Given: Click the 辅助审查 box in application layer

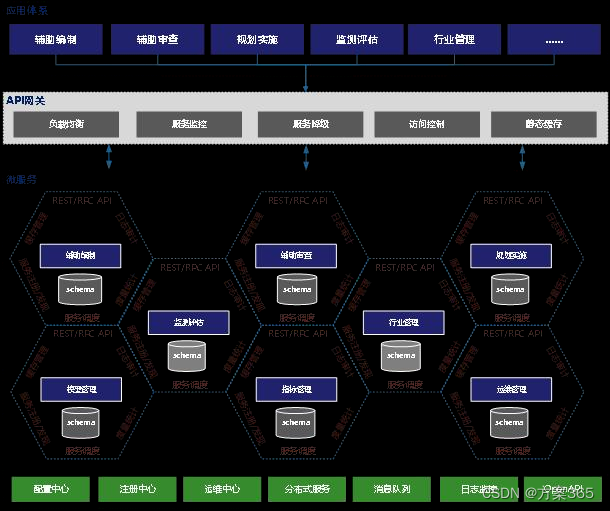Looking at the screenshot, I should (x=158, y=39).
